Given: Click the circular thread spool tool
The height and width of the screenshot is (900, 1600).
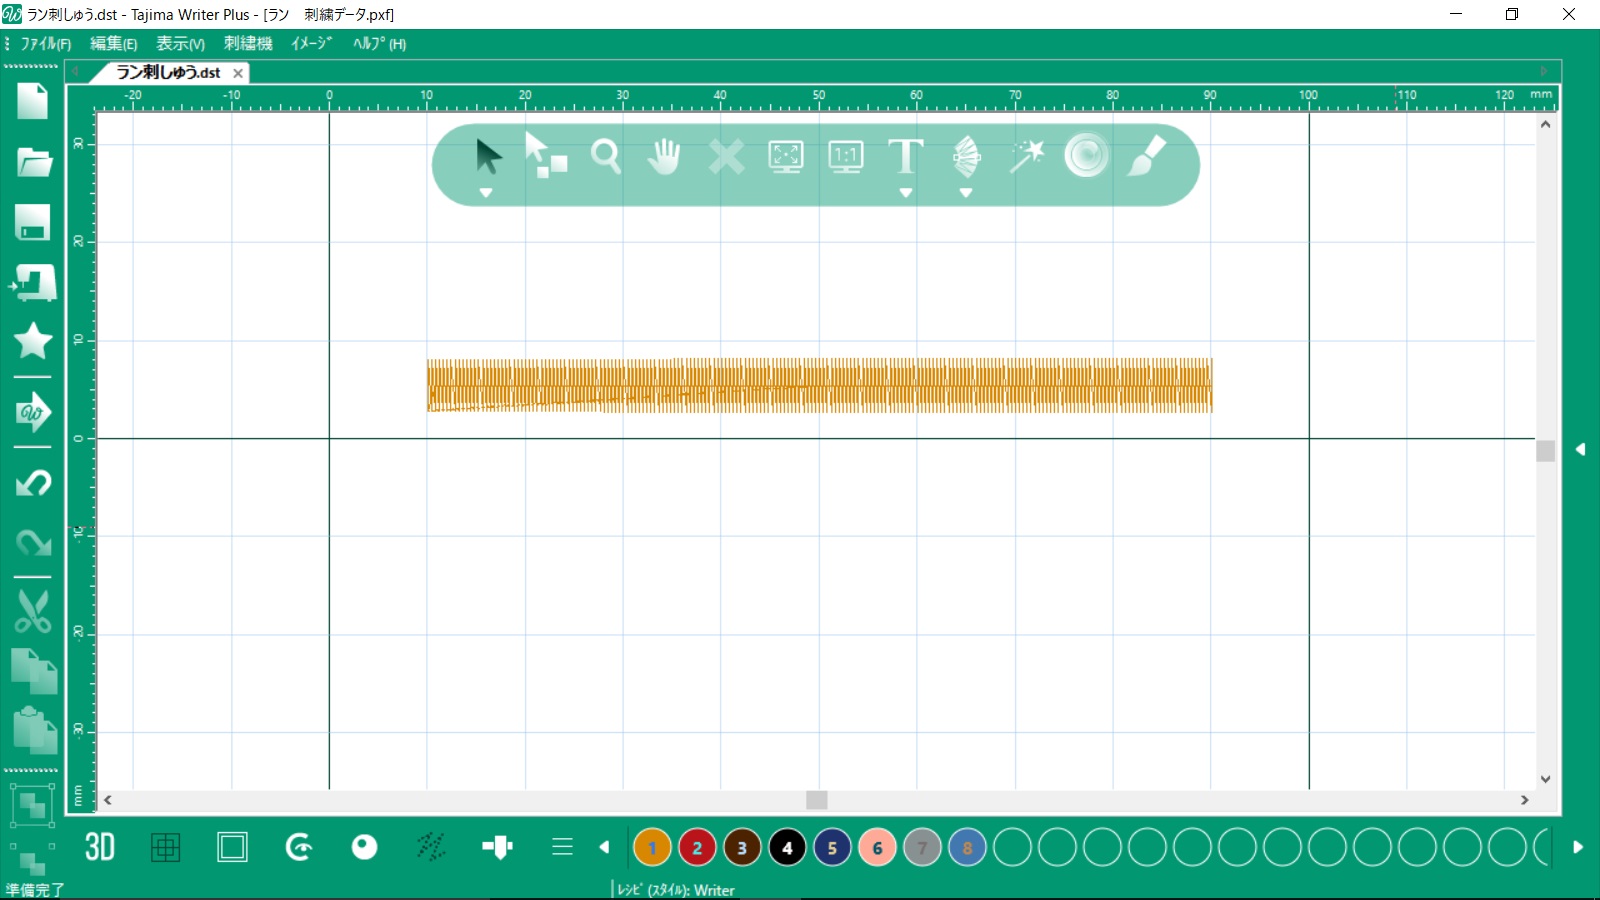Looking at the screenshot, I should (x=1086, y=155).
